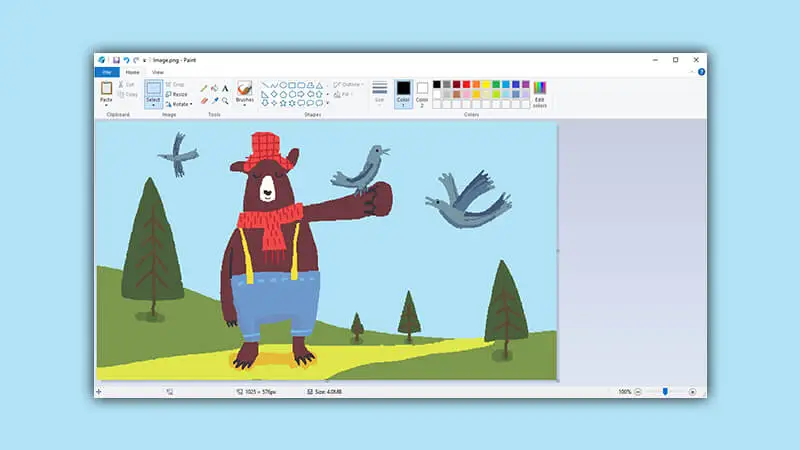Click the canvas right-edge resize handle
Image resolution: width=800 pixels, height=450 pixels.
[558, 251]
